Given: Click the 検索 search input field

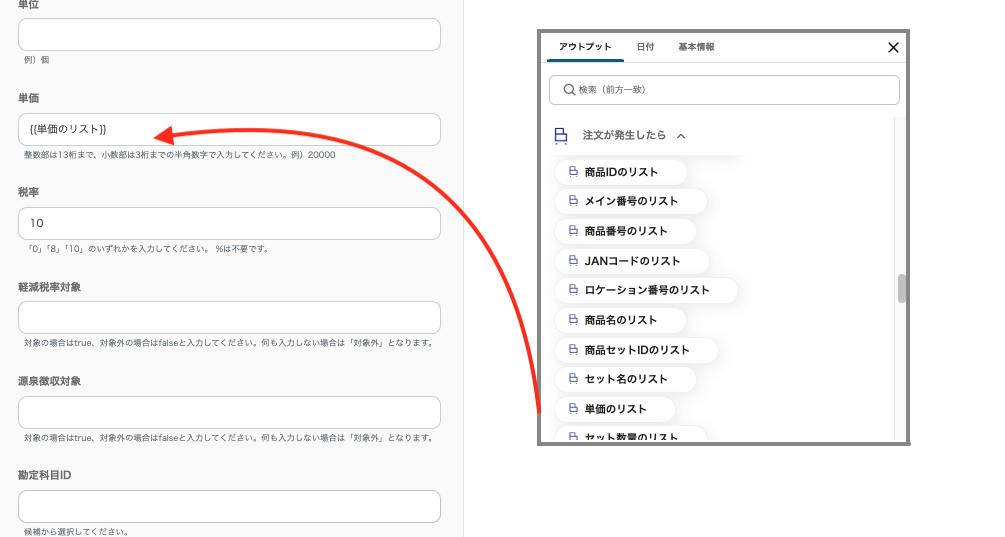Looking at the screenshot, I should click(x=735, y=90).
